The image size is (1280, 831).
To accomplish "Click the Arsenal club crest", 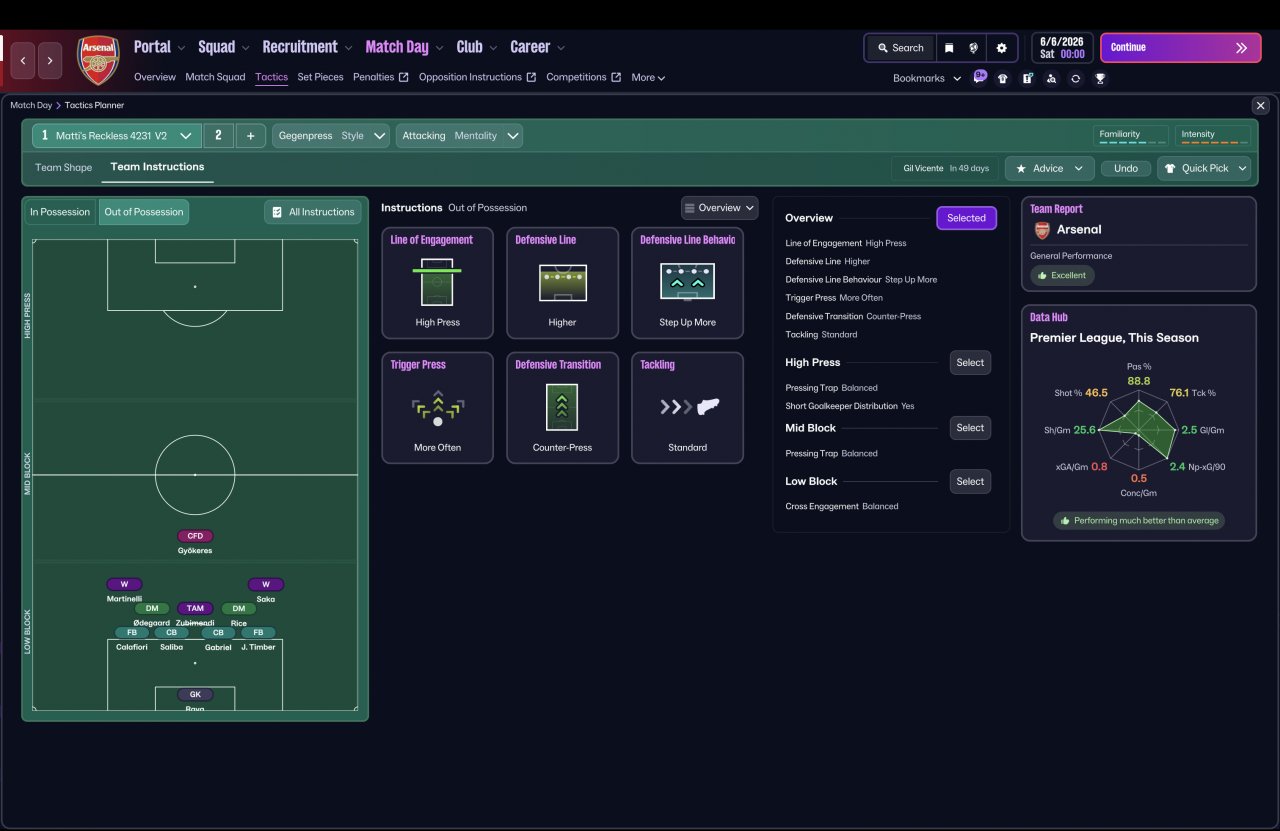I will click(x=98, y=60).
